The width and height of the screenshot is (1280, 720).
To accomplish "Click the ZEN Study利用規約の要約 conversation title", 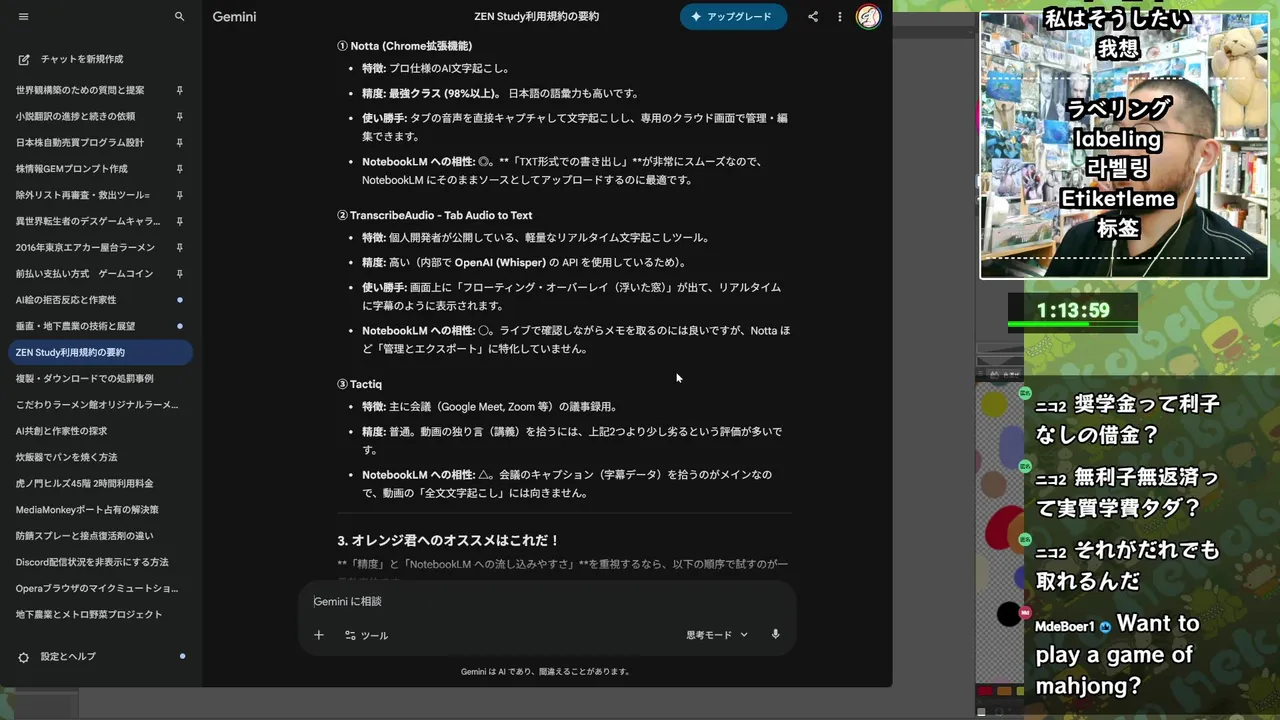I will [537, 17].
